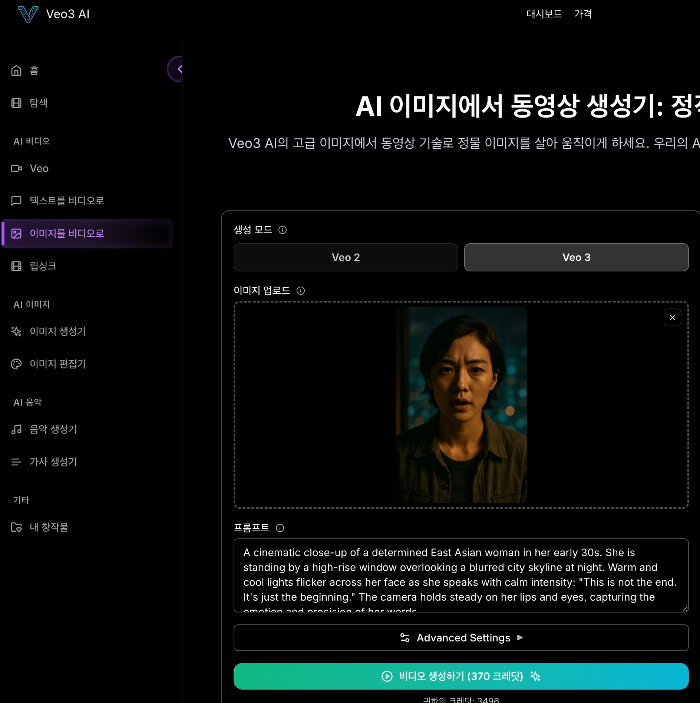Open the home icon in sidebar
This screenshot has height=703, width=700.
[x=16, y=70]
